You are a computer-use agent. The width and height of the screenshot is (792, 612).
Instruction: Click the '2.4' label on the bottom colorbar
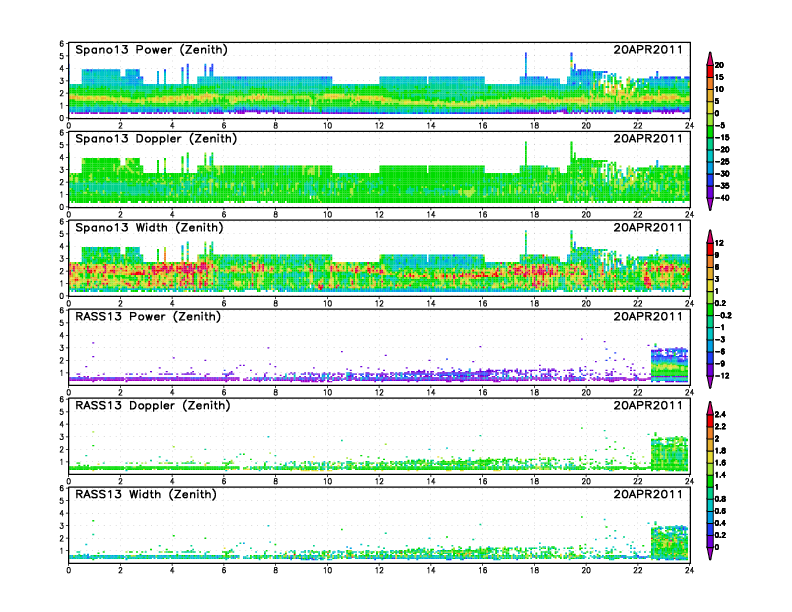click(720, 414)
